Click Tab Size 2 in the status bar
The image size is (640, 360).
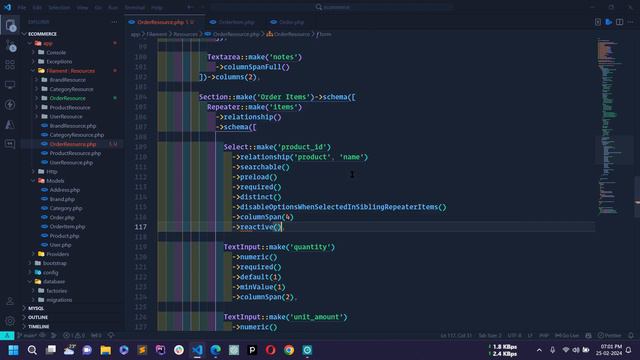tap(489, 336)
